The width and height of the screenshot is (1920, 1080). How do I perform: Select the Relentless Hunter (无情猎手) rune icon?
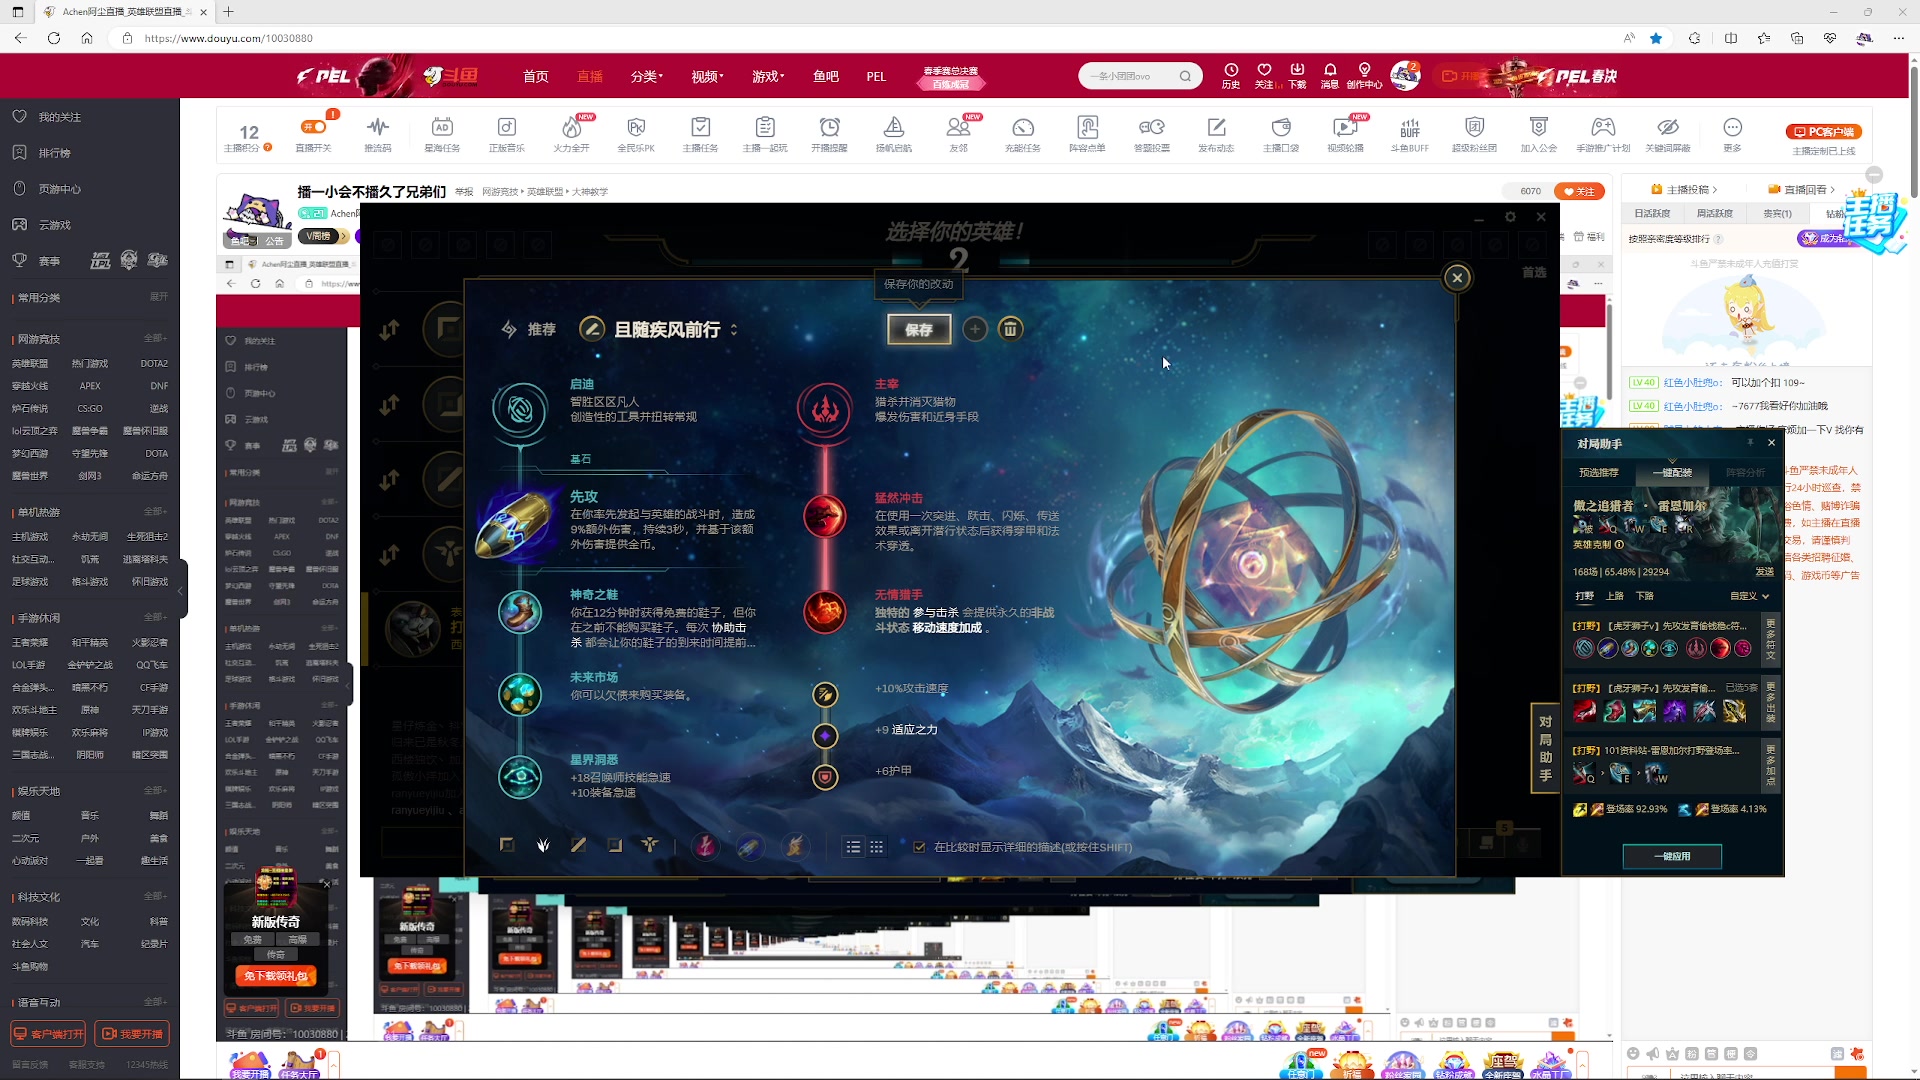[x=825, y=612]
